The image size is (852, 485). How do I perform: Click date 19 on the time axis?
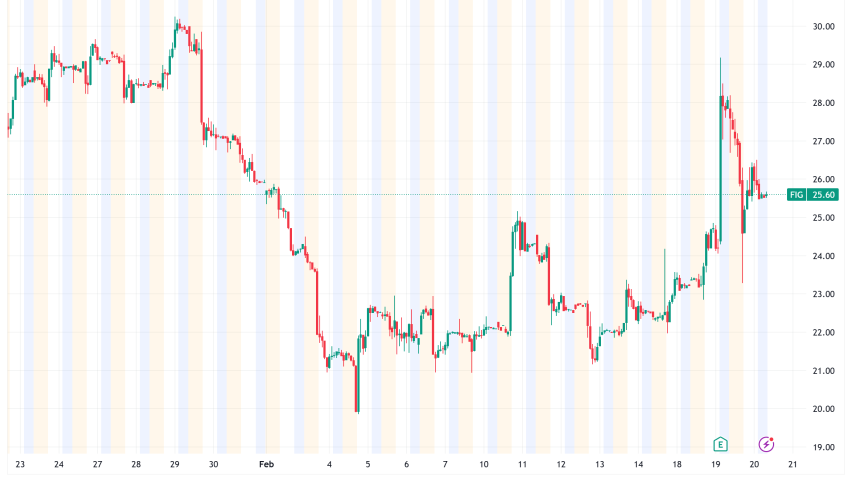(x=716, y=465)
